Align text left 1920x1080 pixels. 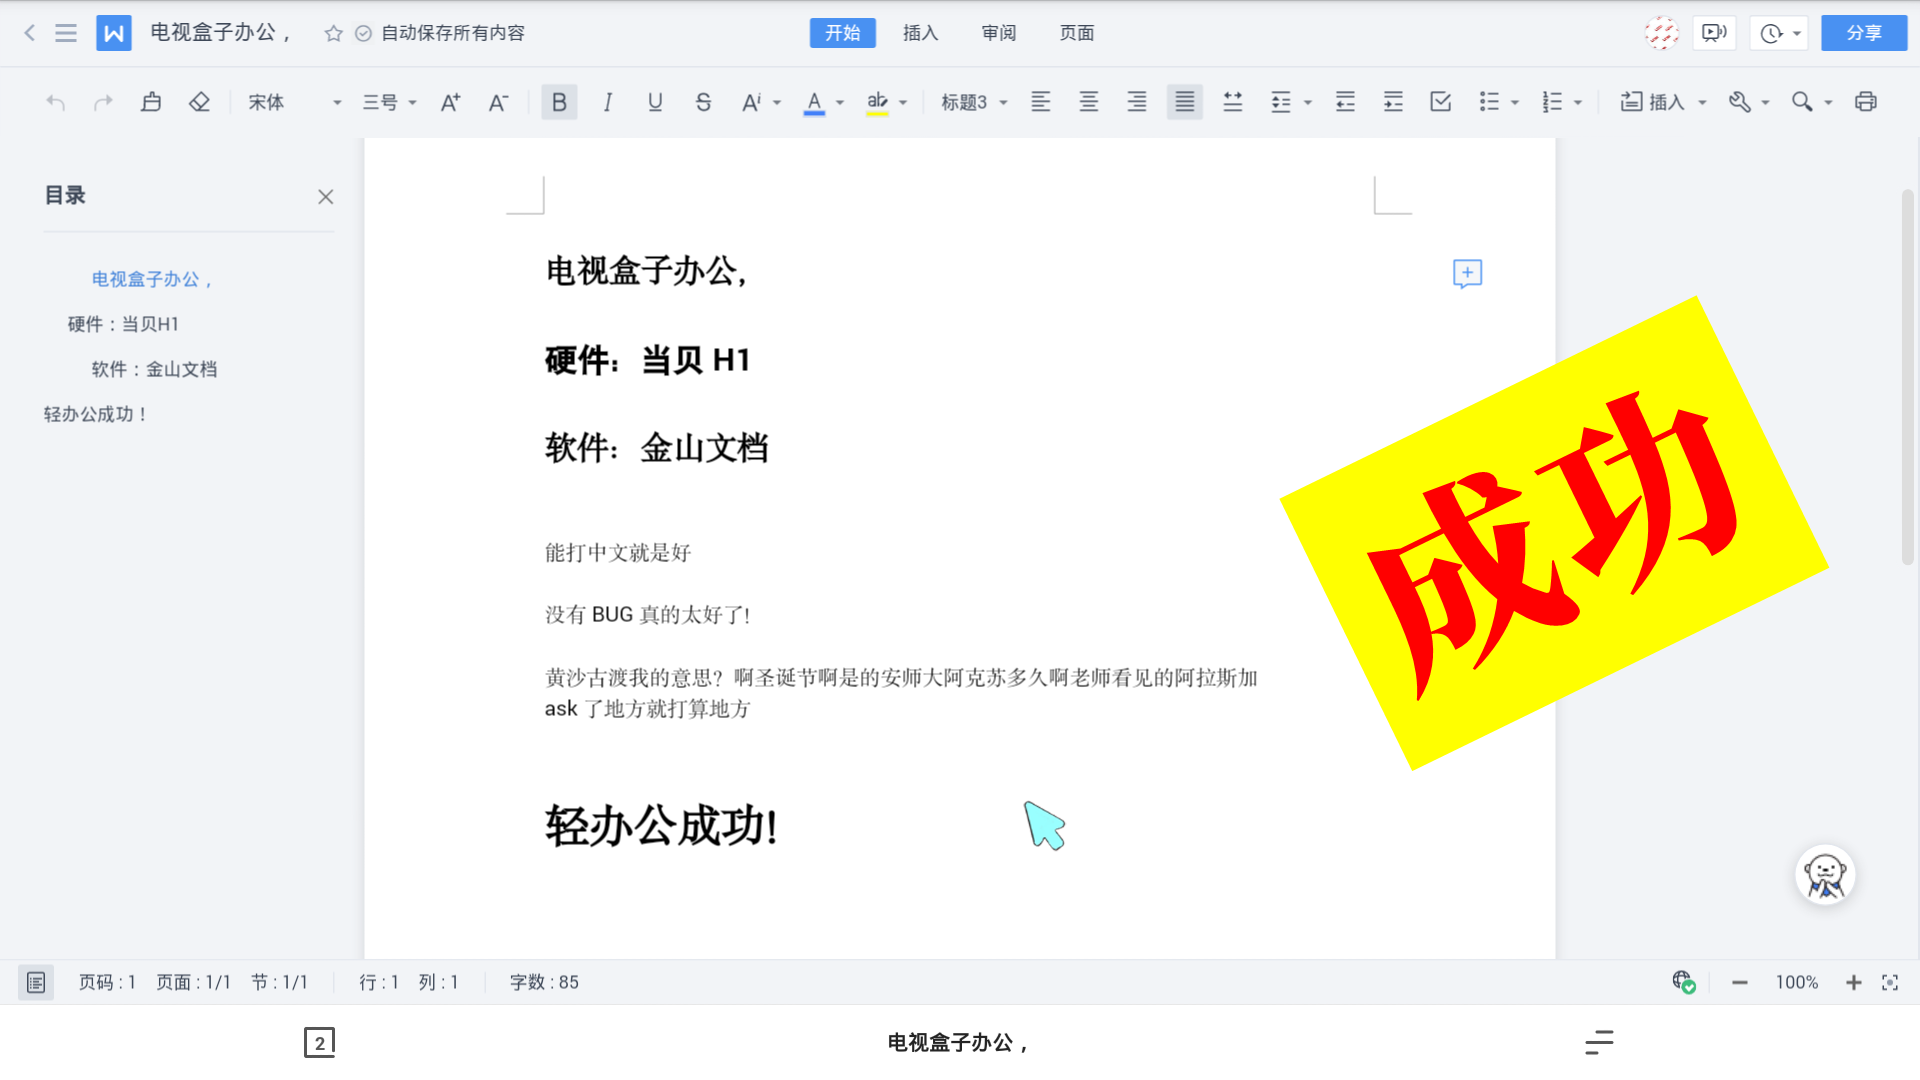pyautogui.click(x=1040, y=102)
